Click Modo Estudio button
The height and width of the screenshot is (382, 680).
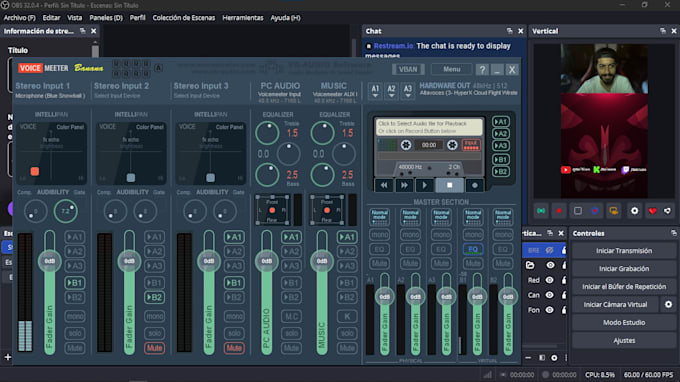[x=624, y=323]
